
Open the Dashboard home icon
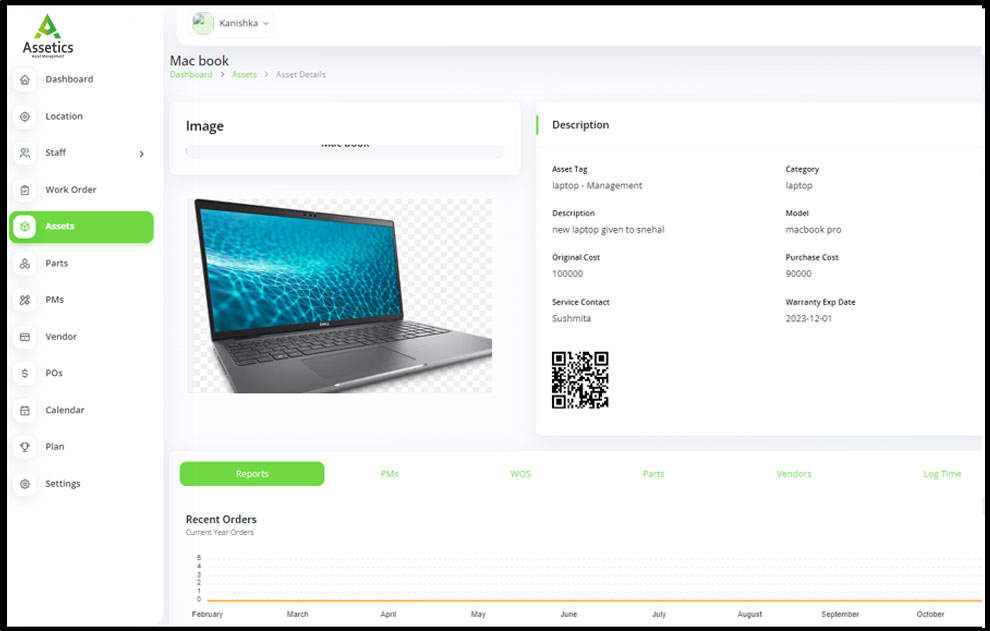tap(25, 80)
